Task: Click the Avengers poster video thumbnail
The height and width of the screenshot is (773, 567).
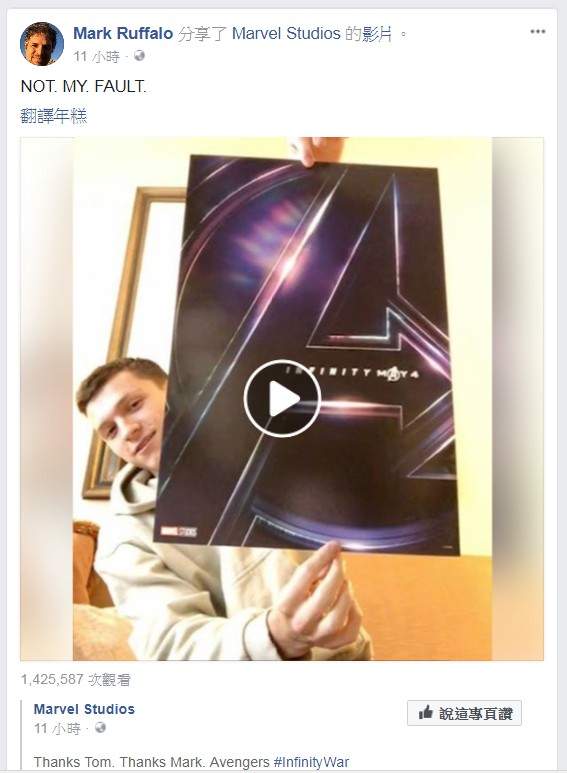Action: click(282, 399)
